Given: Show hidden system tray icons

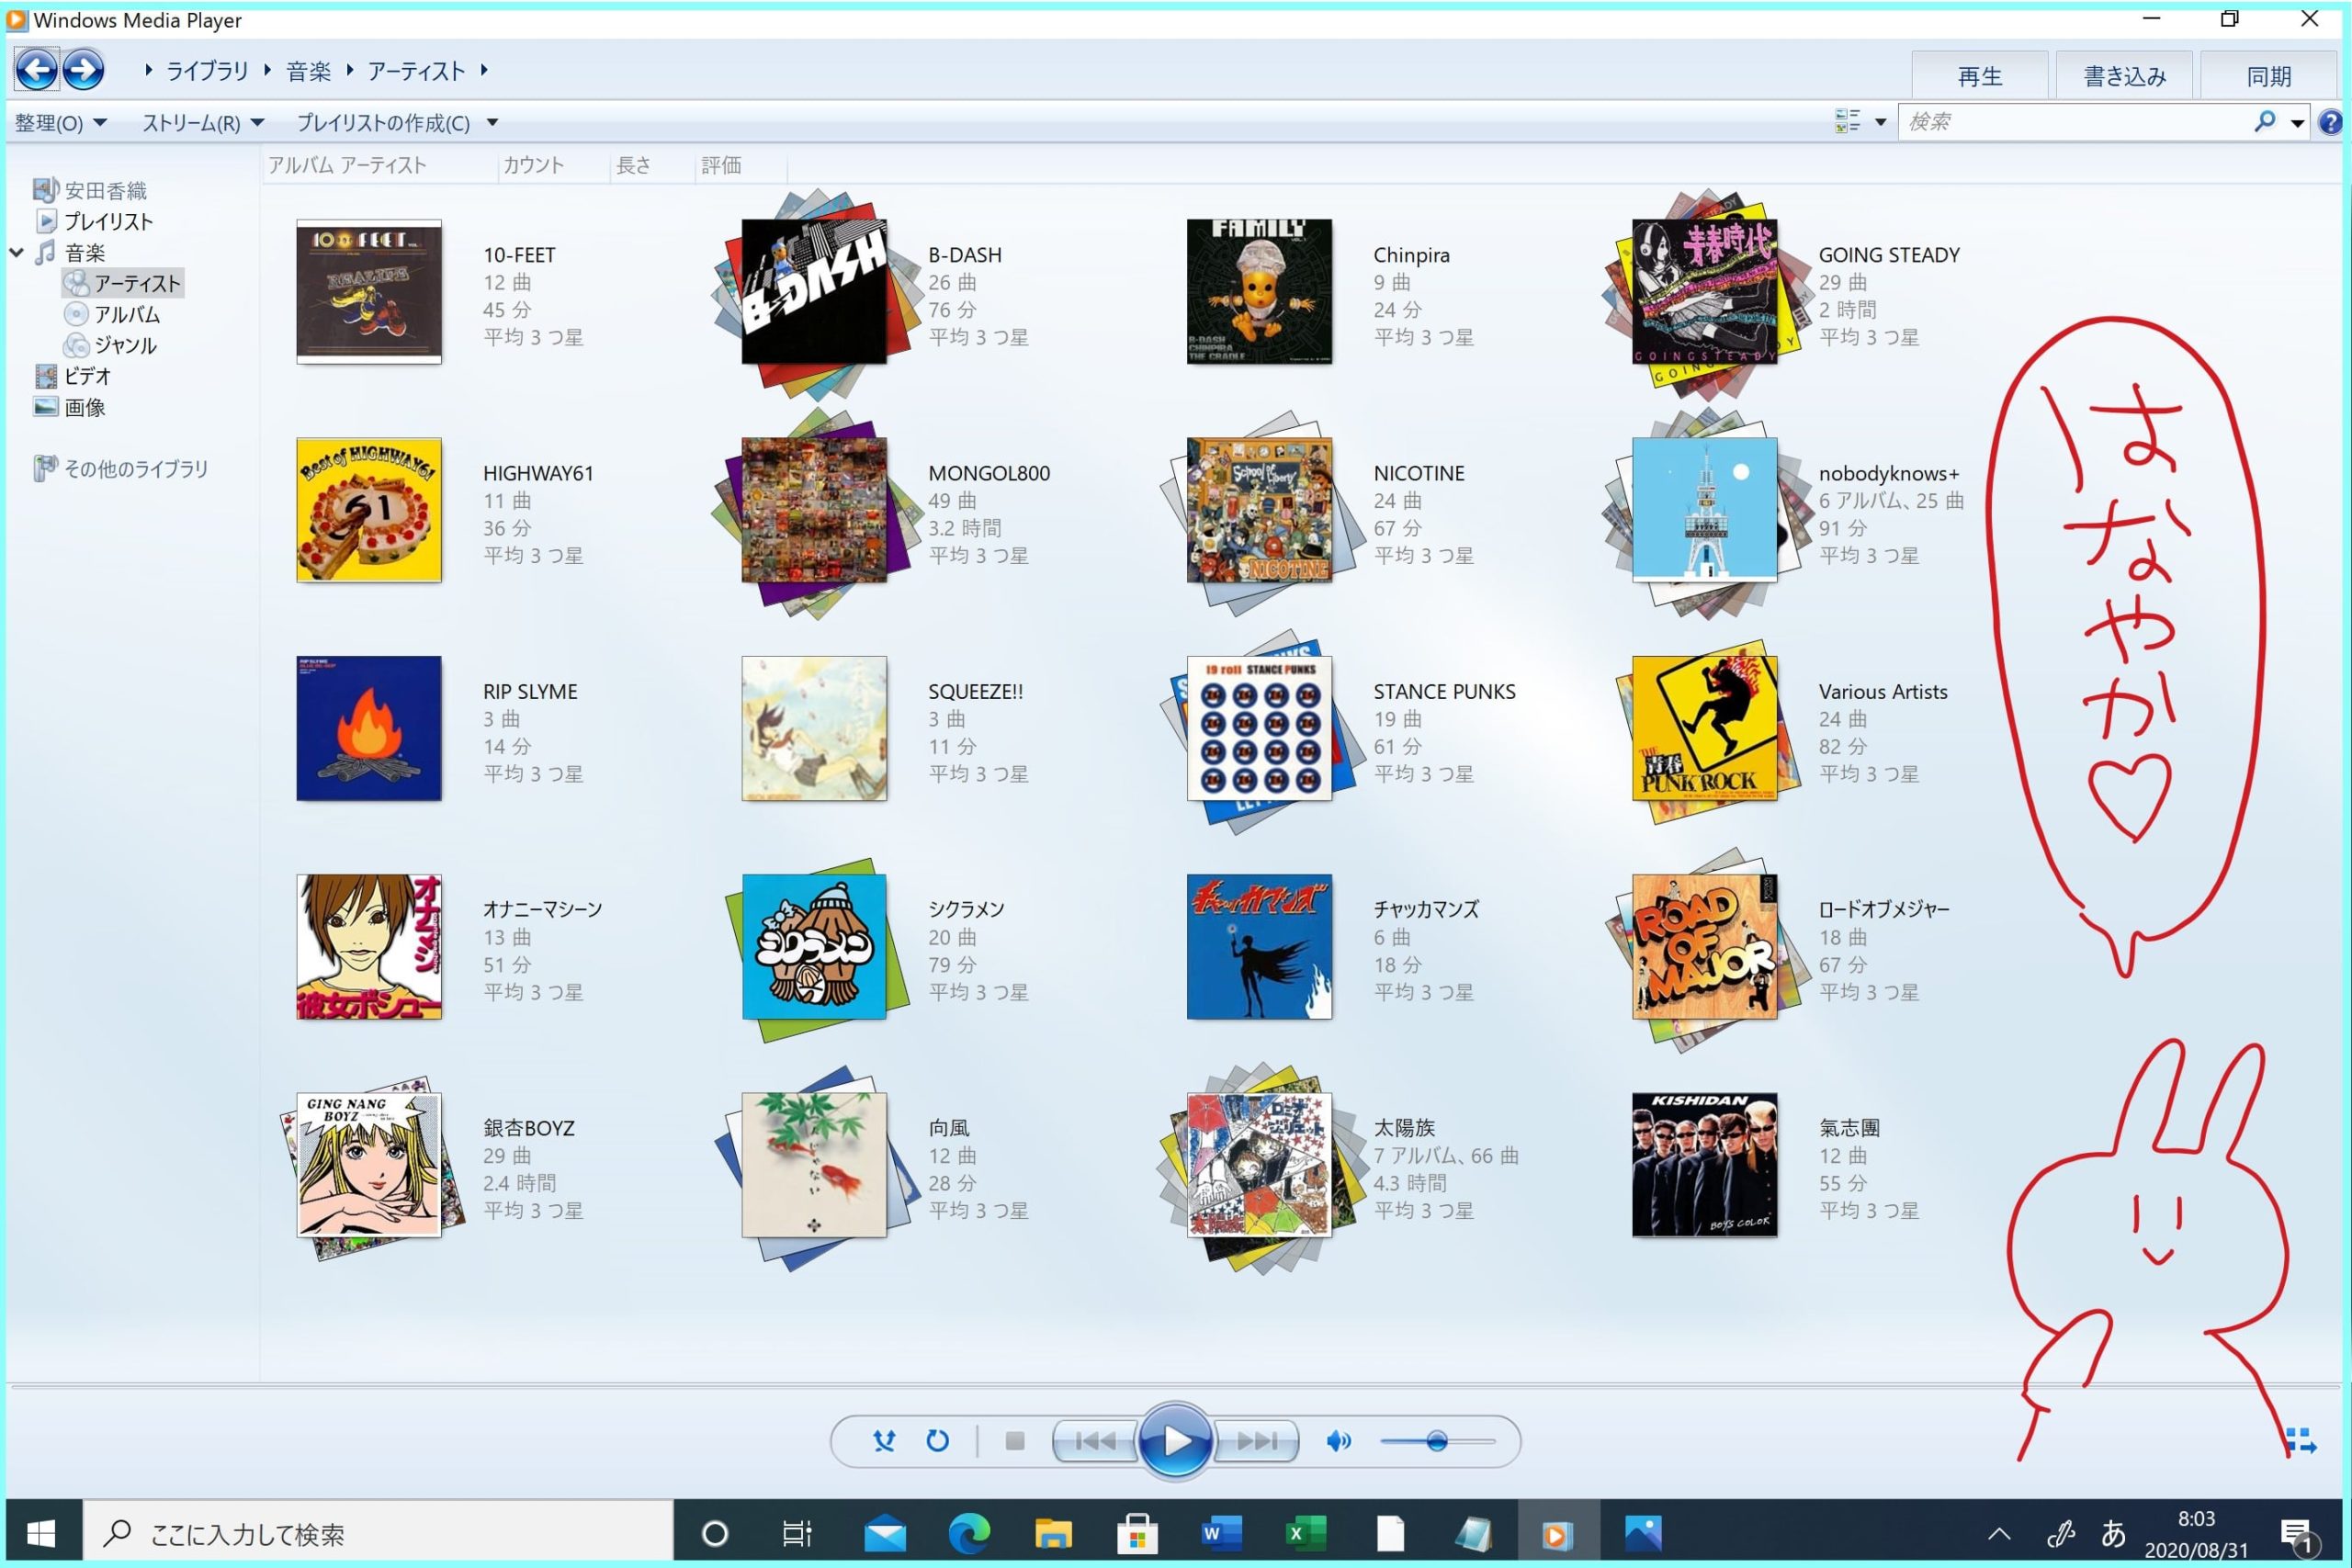Looking at the screenshot, I should 1999,1534.
